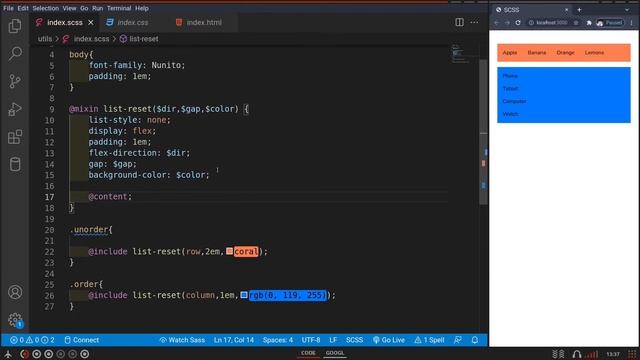
Task: Change language mode SCSS
Action: (354, 340)
